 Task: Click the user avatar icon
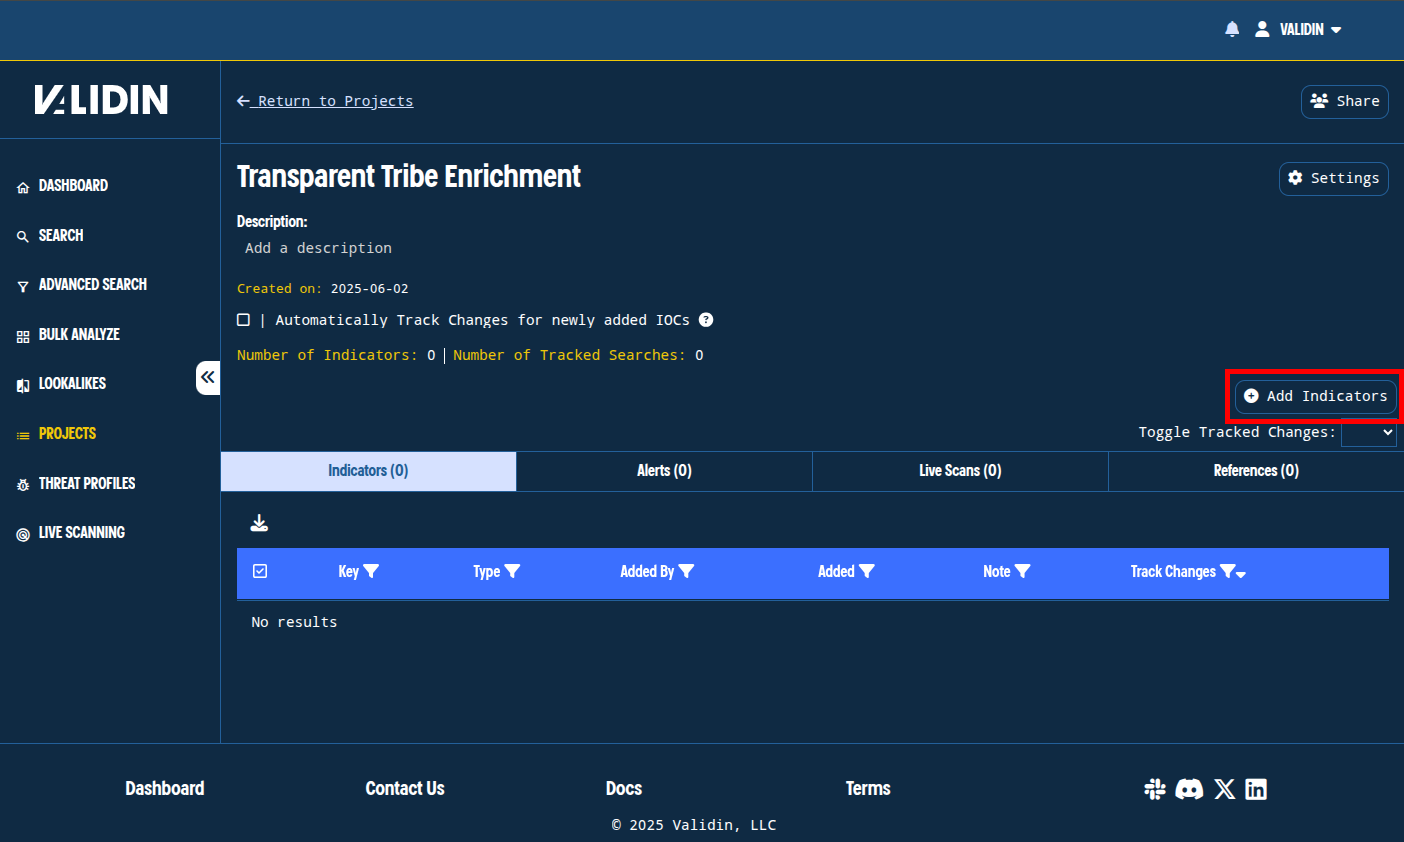pyautogui.click(x=1262, y=29)
